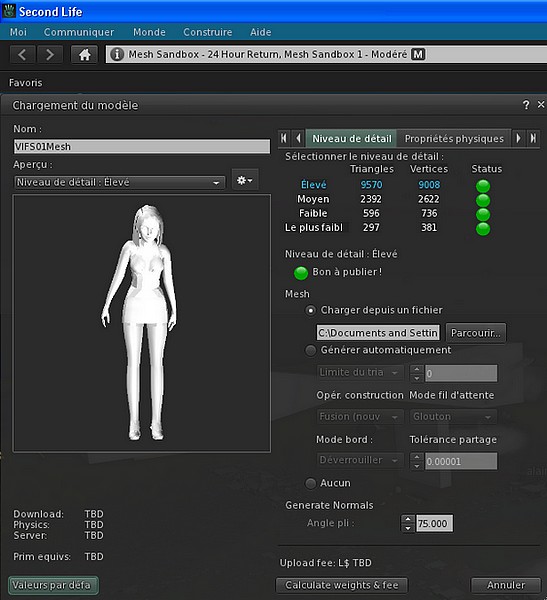
Task: Click the mesh file path field
Action: coord(378,333)
